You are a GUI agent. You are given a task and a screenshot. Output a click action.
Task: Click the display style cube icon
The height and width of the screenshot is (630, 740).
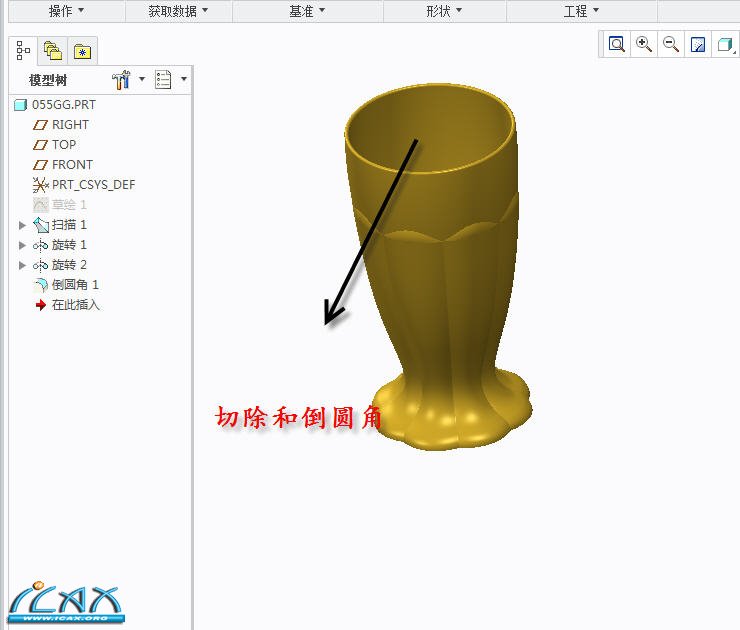[725, 45]
